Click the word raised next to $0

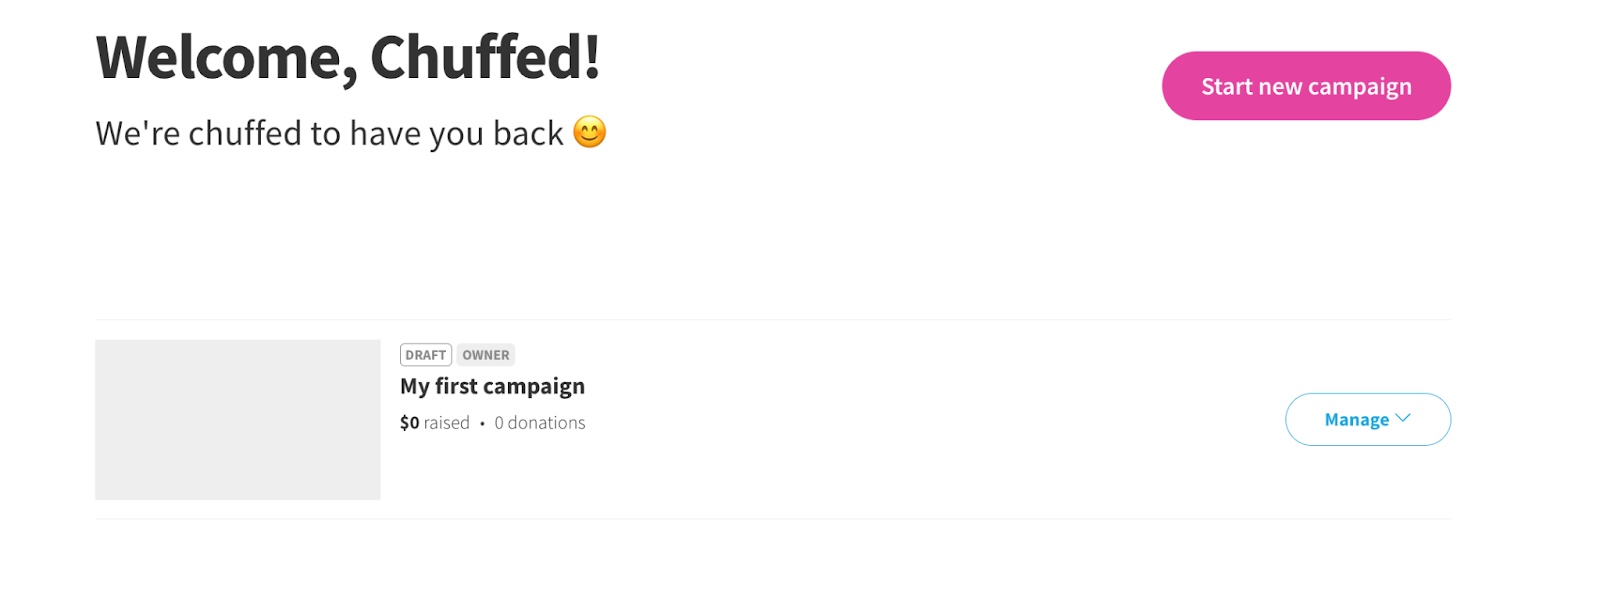(447, 423)
